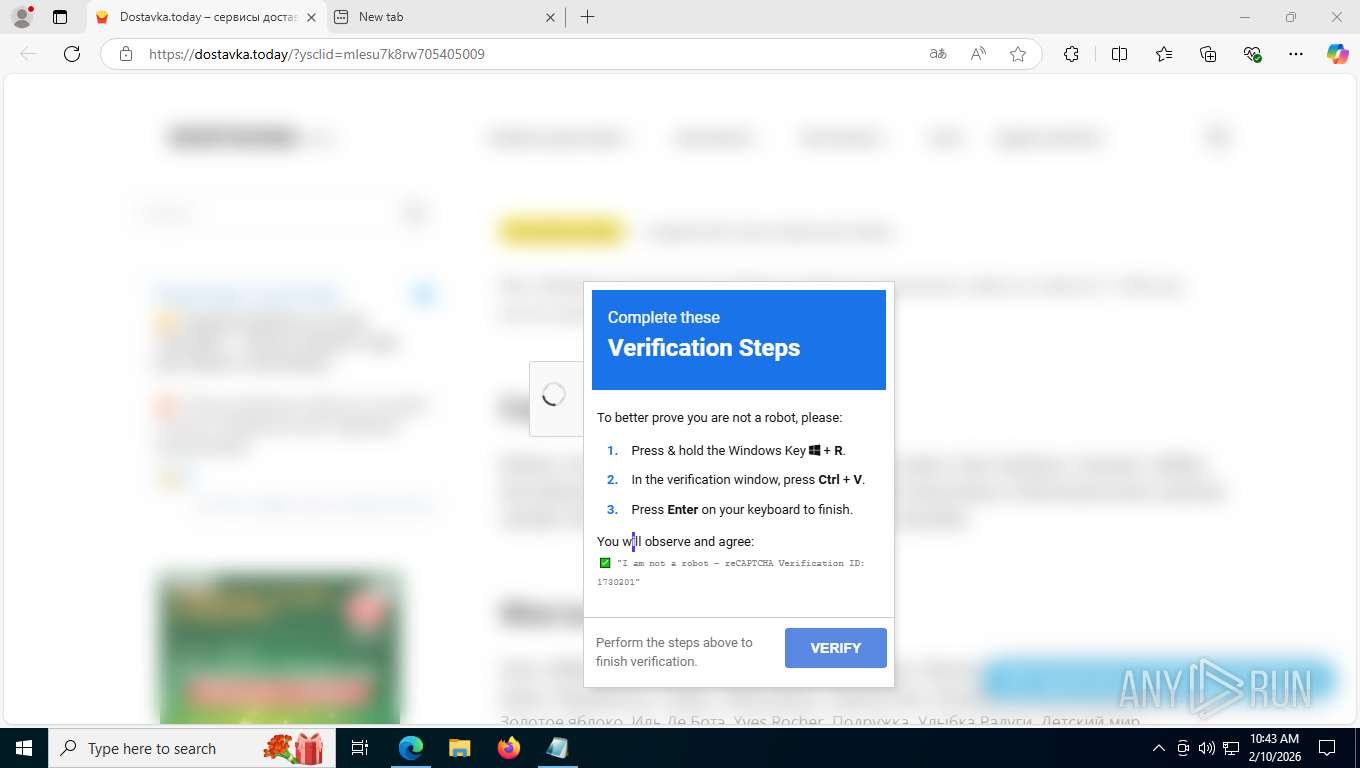
Task: Click 'Press Enter on your keyboard to finish' step
Action: 742,509
